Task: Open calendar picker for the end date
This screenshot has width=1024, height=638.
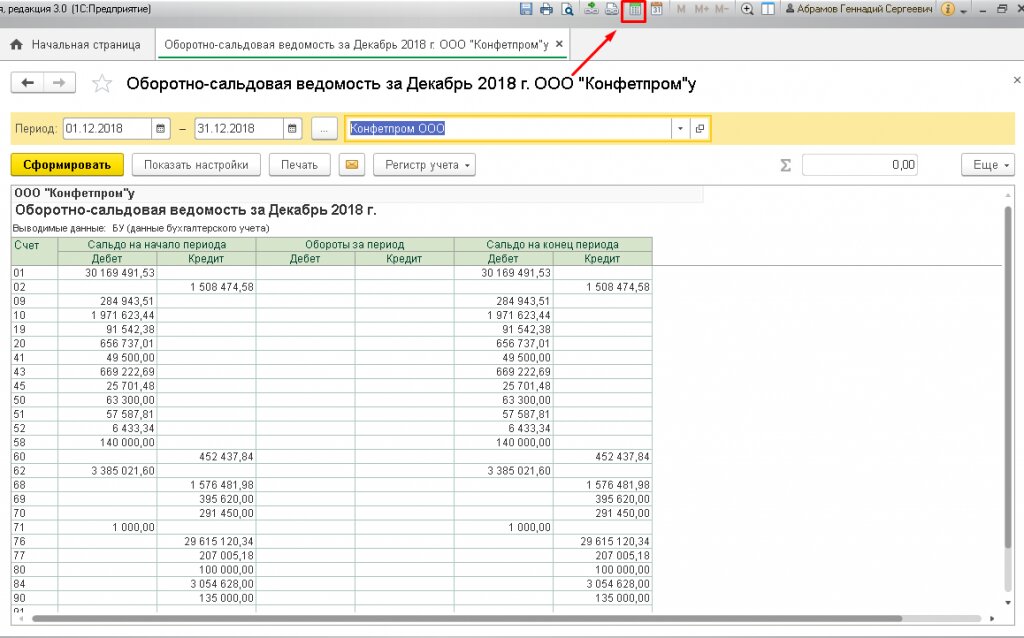Action: (293, 129)
